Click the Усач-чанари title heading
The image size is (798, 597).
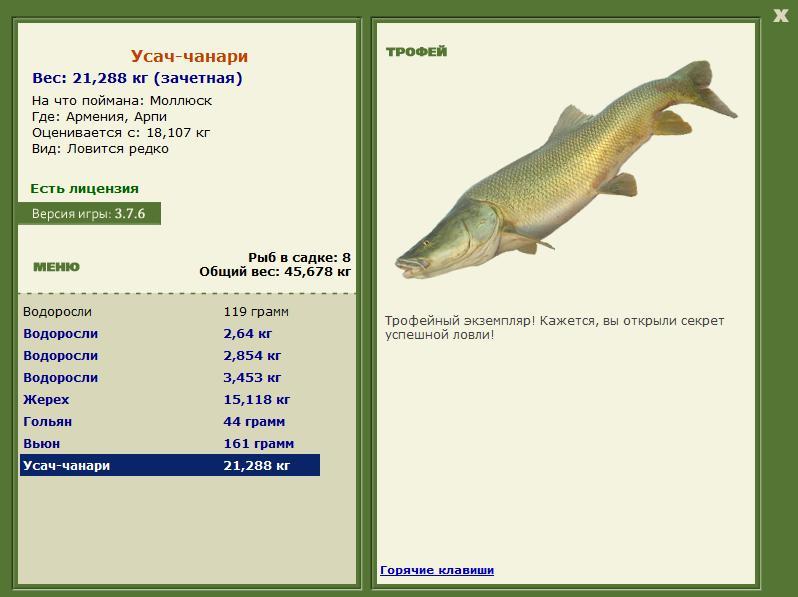[x=189, y=55]
